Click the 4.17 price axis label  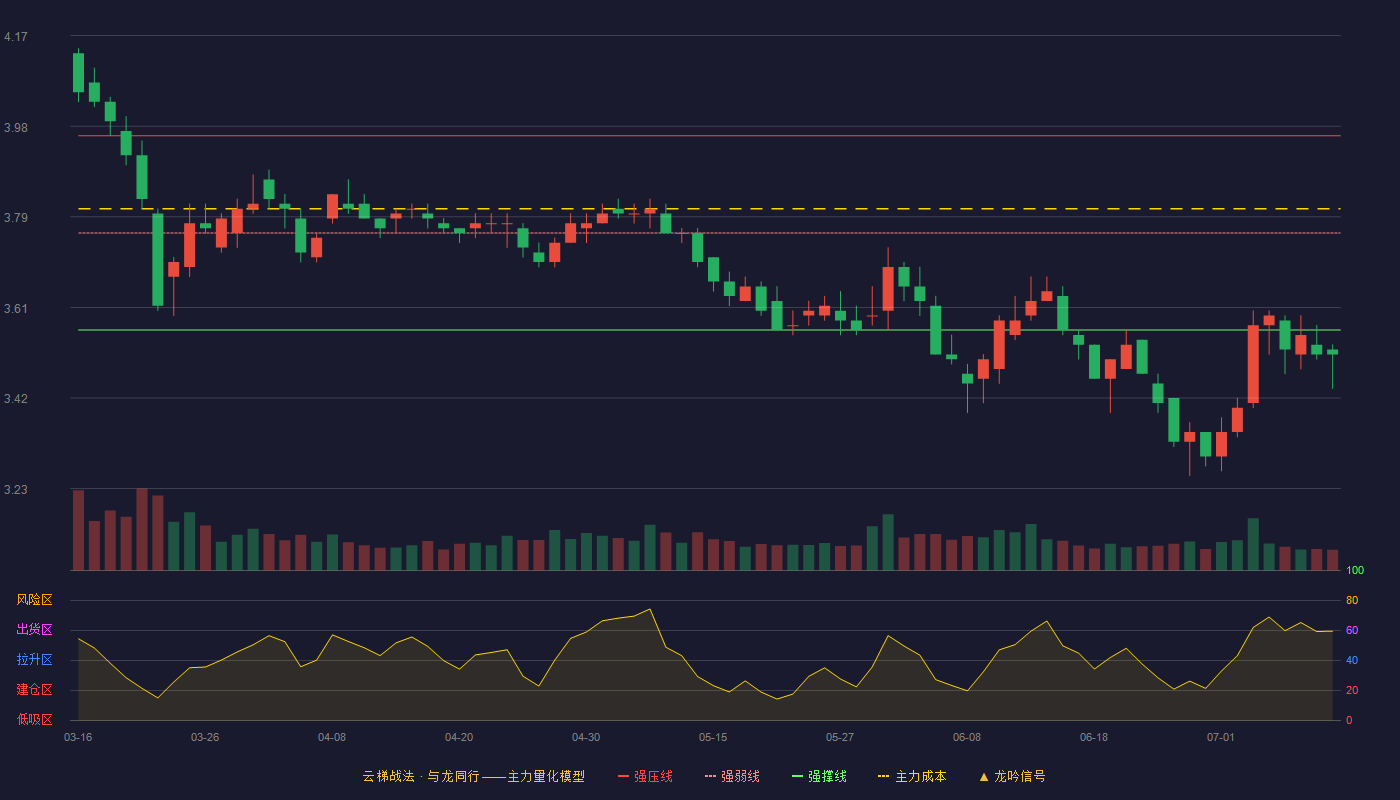click(16, 37)
